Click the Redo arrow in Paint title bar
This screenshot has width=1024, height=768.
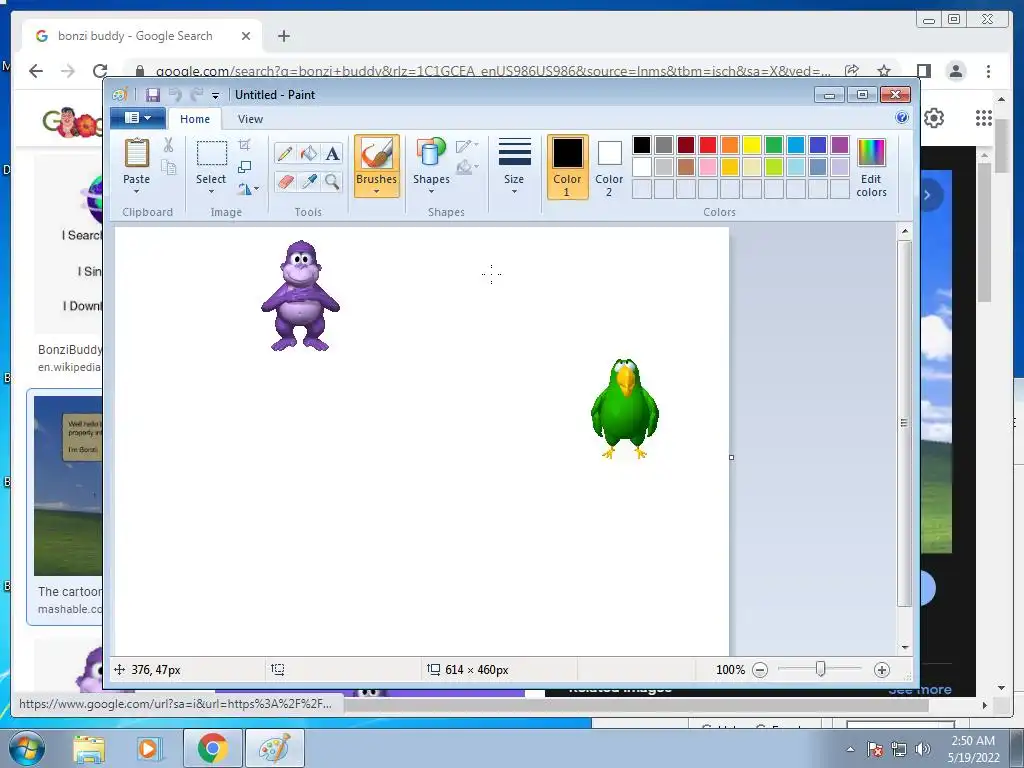[197, 95]
